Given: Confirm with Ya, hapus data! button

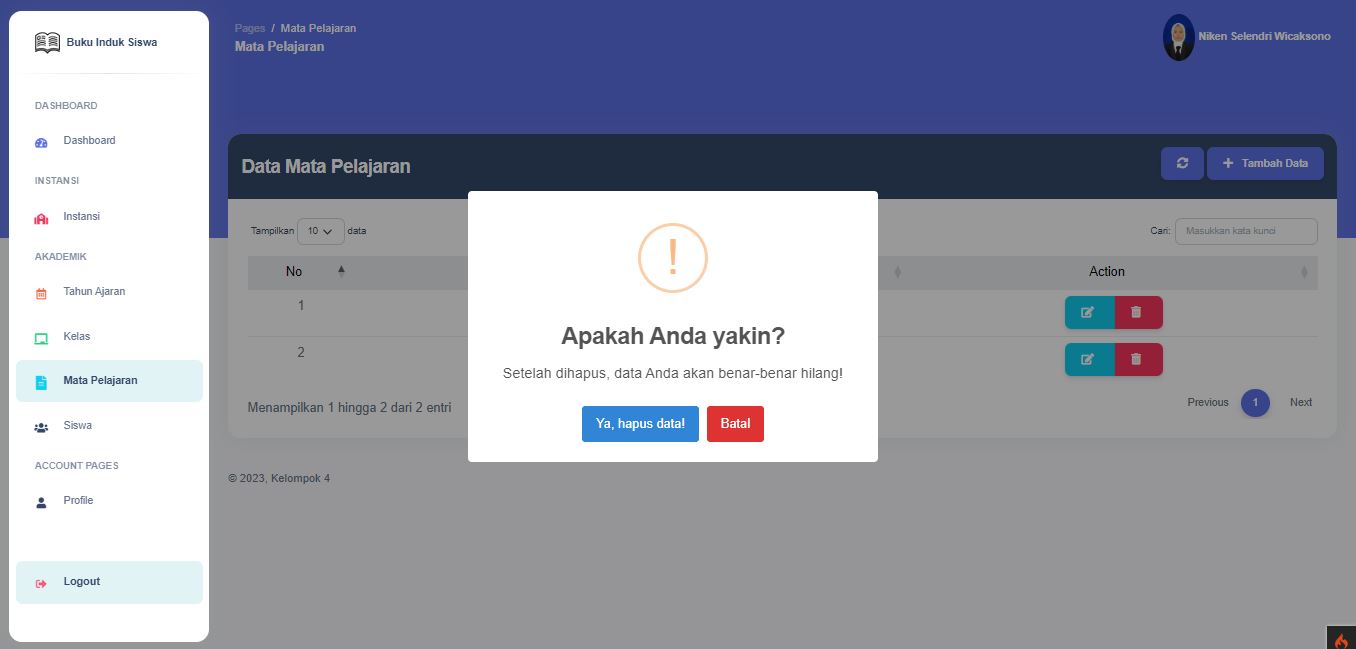Looking at the screenshot, I should [x=640, y=424].
